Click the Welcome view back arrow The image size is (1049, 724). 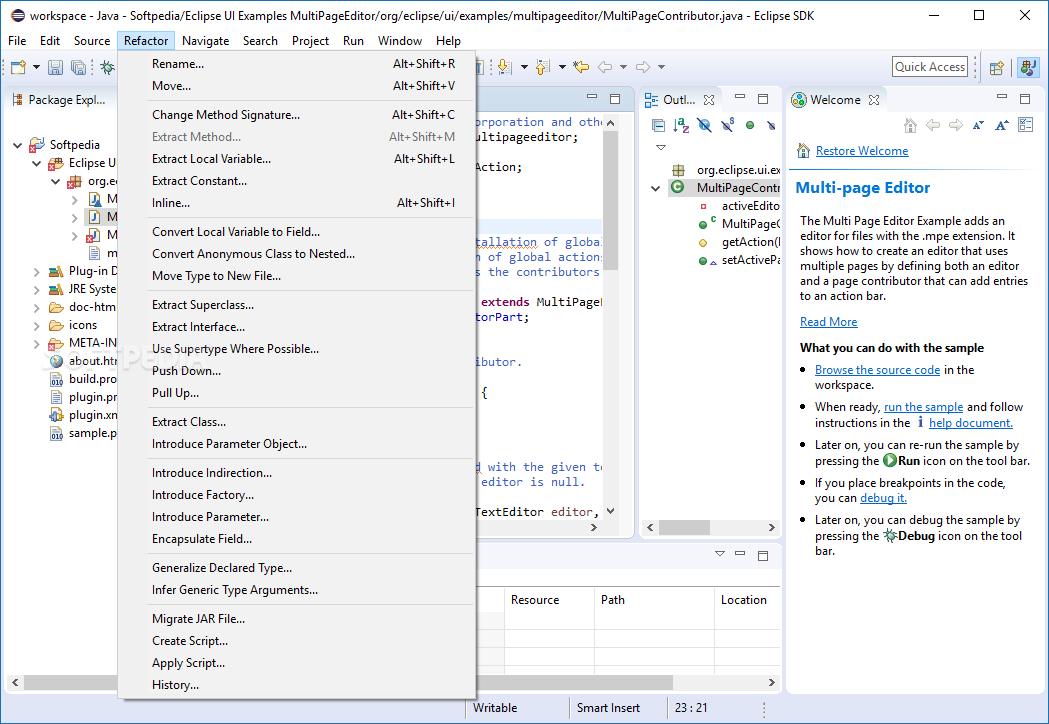933,125
